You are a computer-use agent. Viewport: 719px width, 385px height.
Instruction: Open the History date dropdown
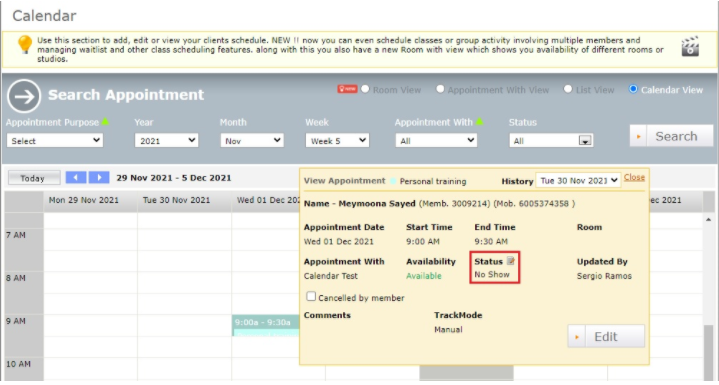578,181
